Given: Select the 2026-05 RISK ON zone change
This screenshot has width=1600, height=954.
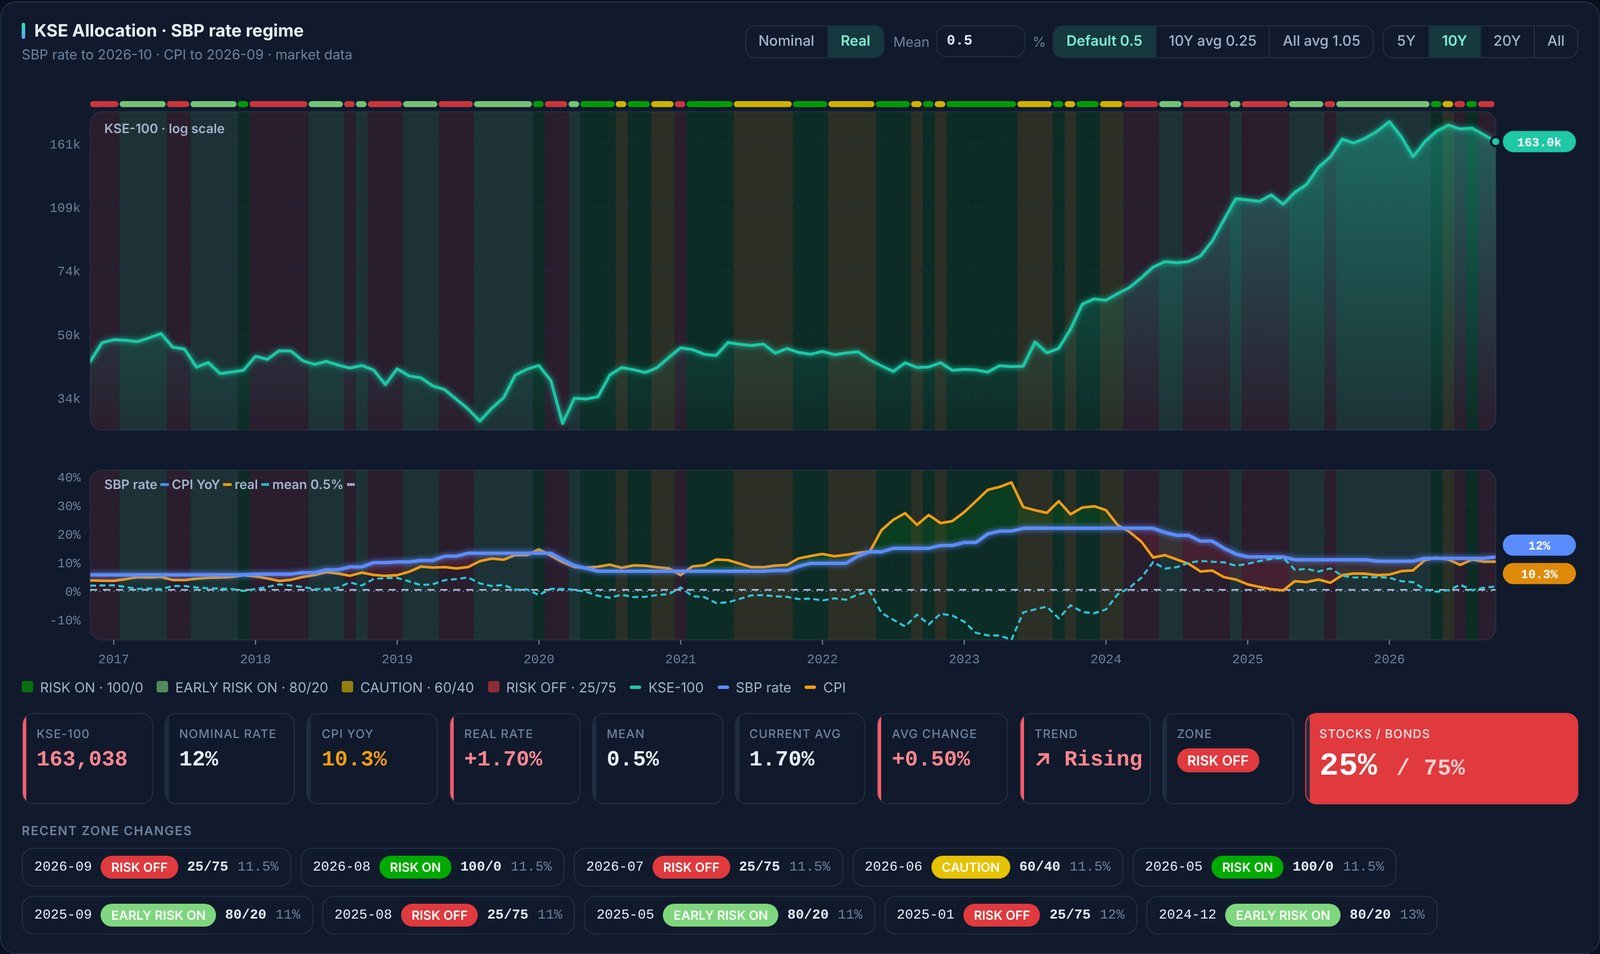Looking at the screenshot, I should (1264, 867).
